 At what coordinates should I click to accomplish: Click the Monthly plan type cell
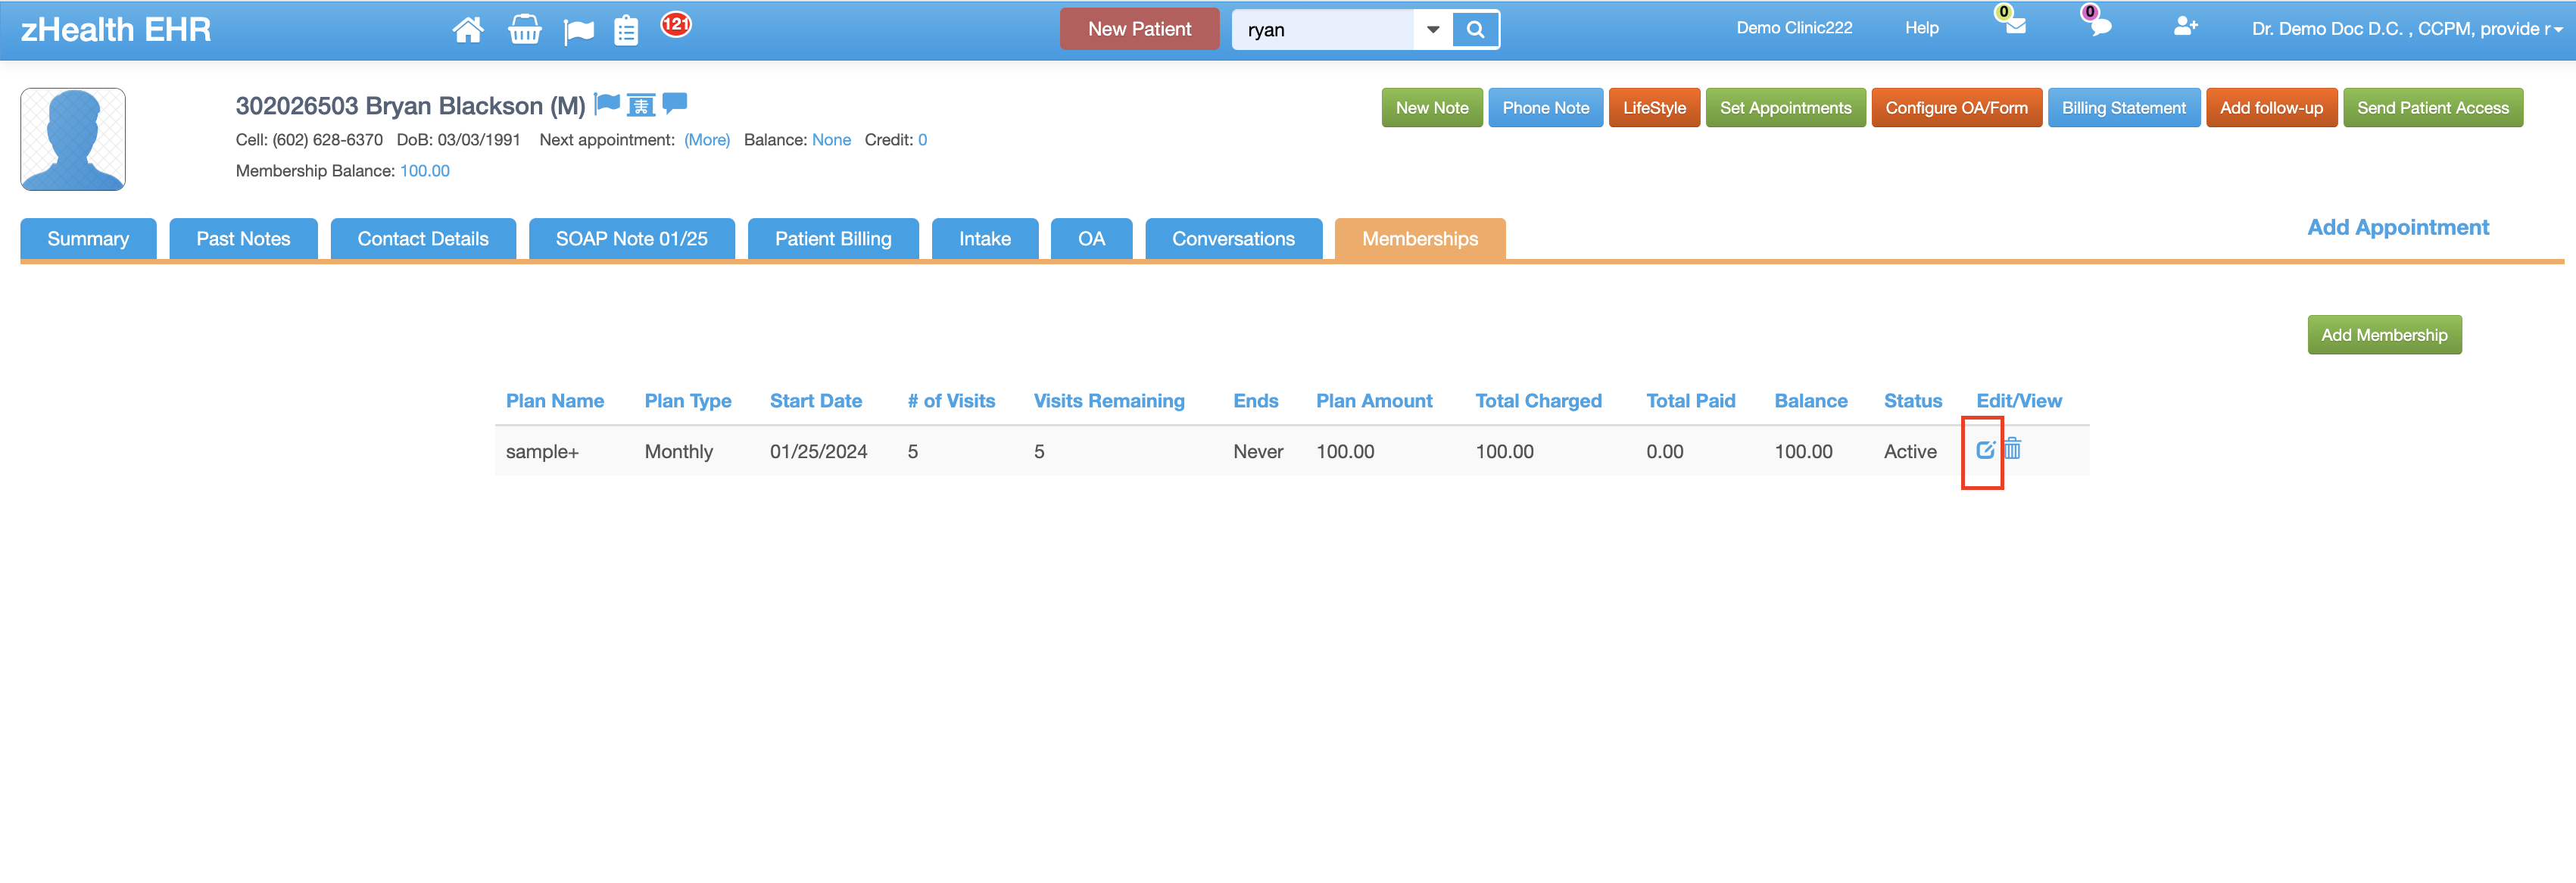click(679, 452)
